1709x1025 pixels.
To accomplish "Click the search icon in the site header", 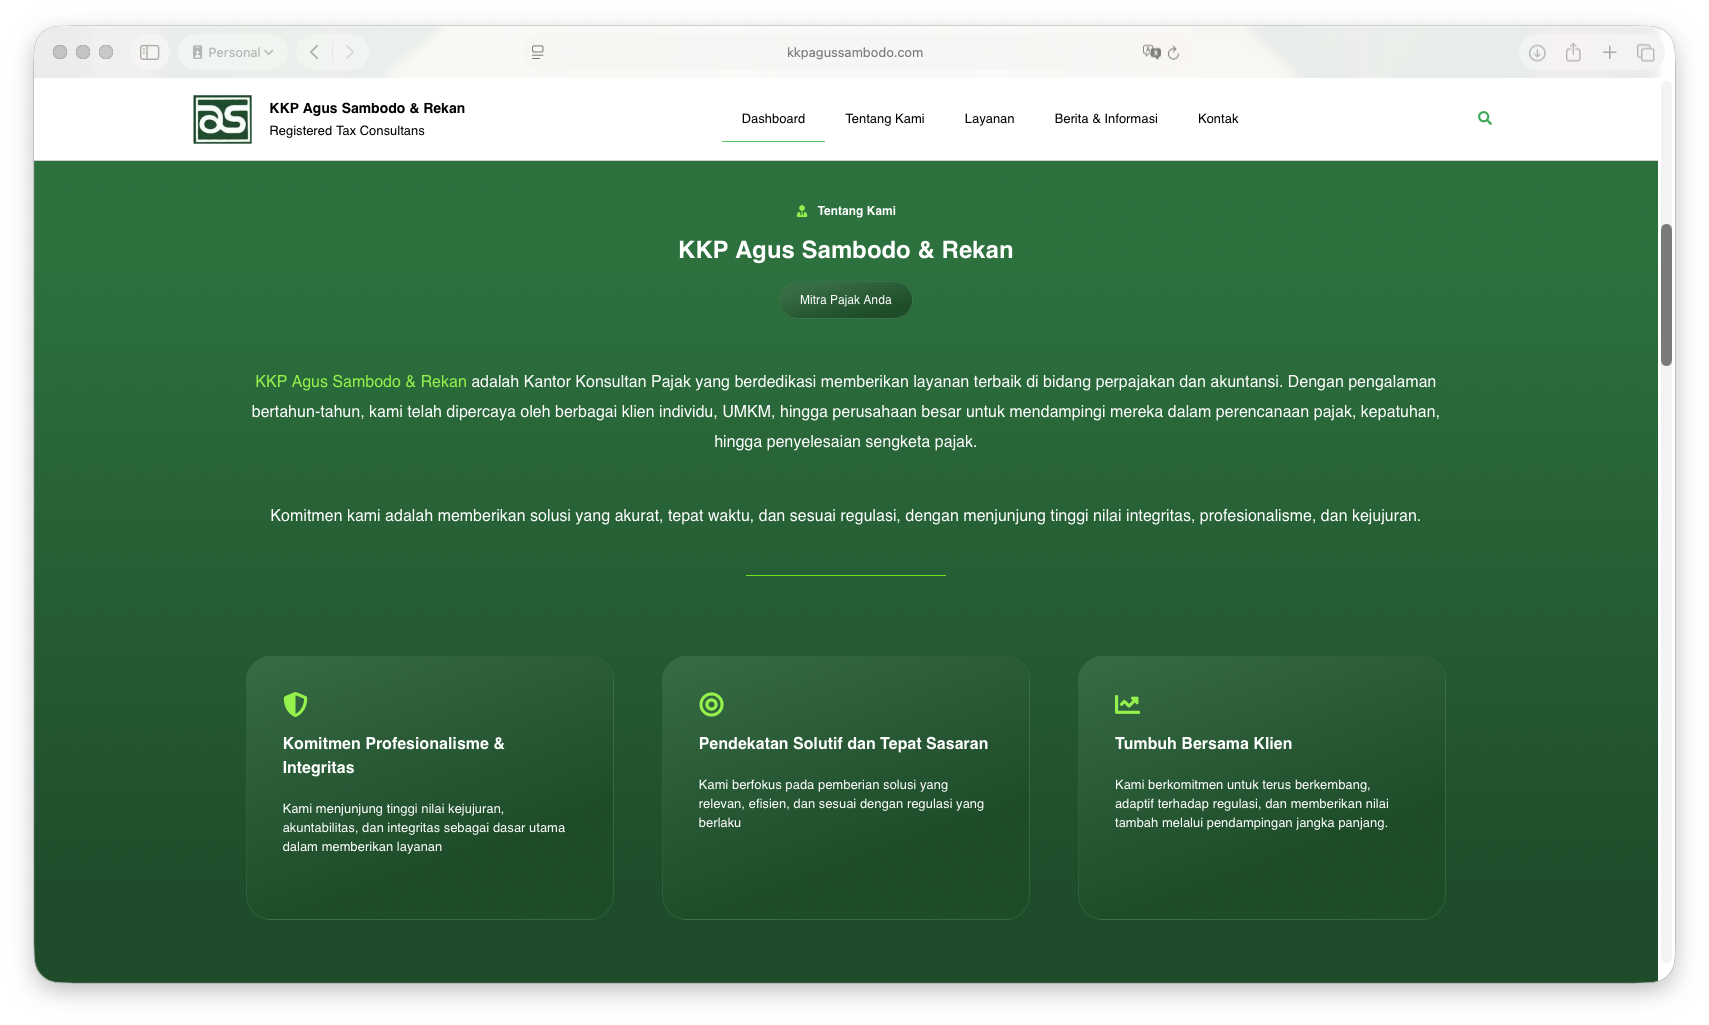I will click(1484, 118).
